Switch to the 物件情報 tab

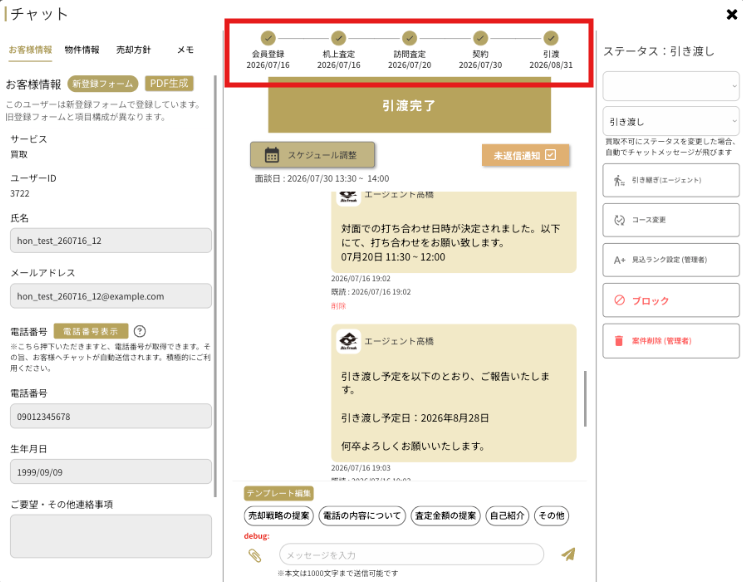coord(82,50)
